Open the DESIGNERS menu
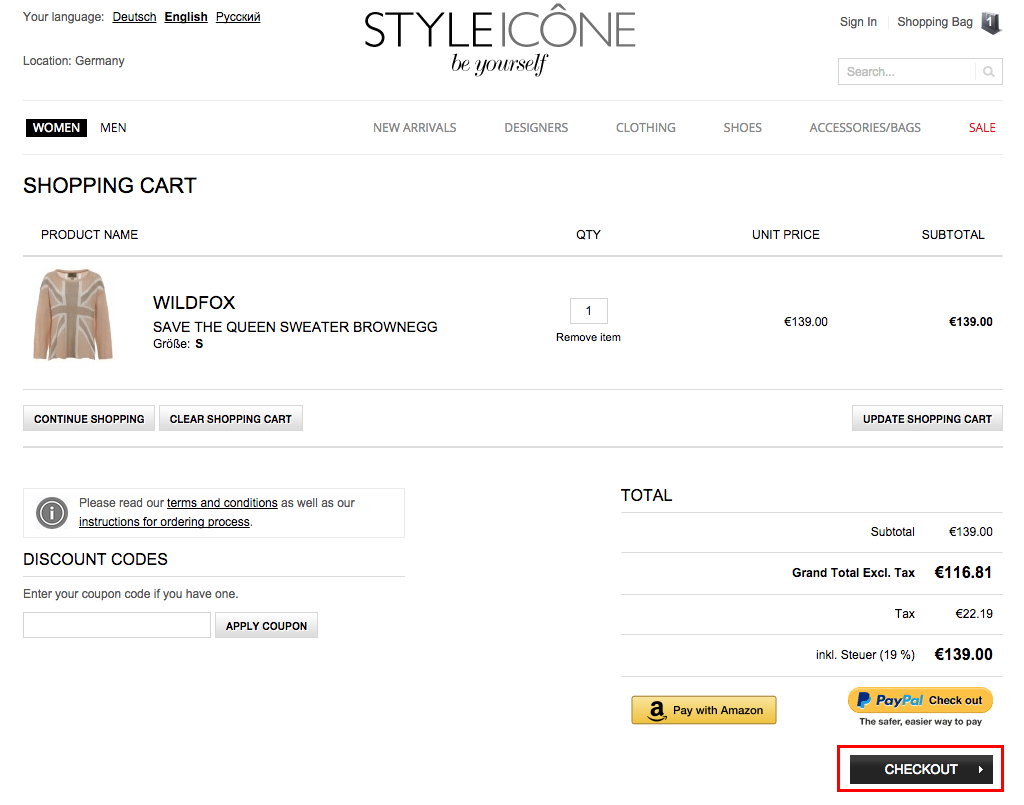Viewport: 1024px width, 805px height. (536, 128)
